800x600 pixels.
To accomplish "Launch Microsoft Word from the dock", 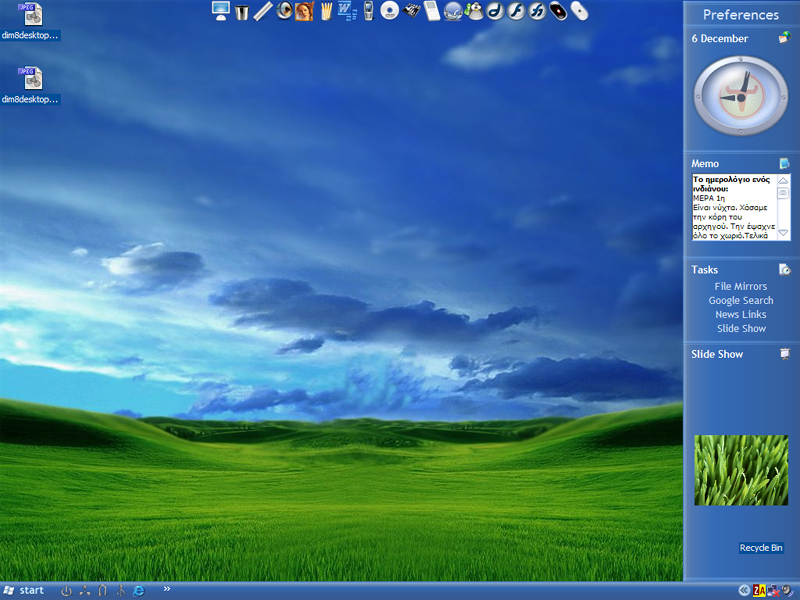I will point(347,11).
